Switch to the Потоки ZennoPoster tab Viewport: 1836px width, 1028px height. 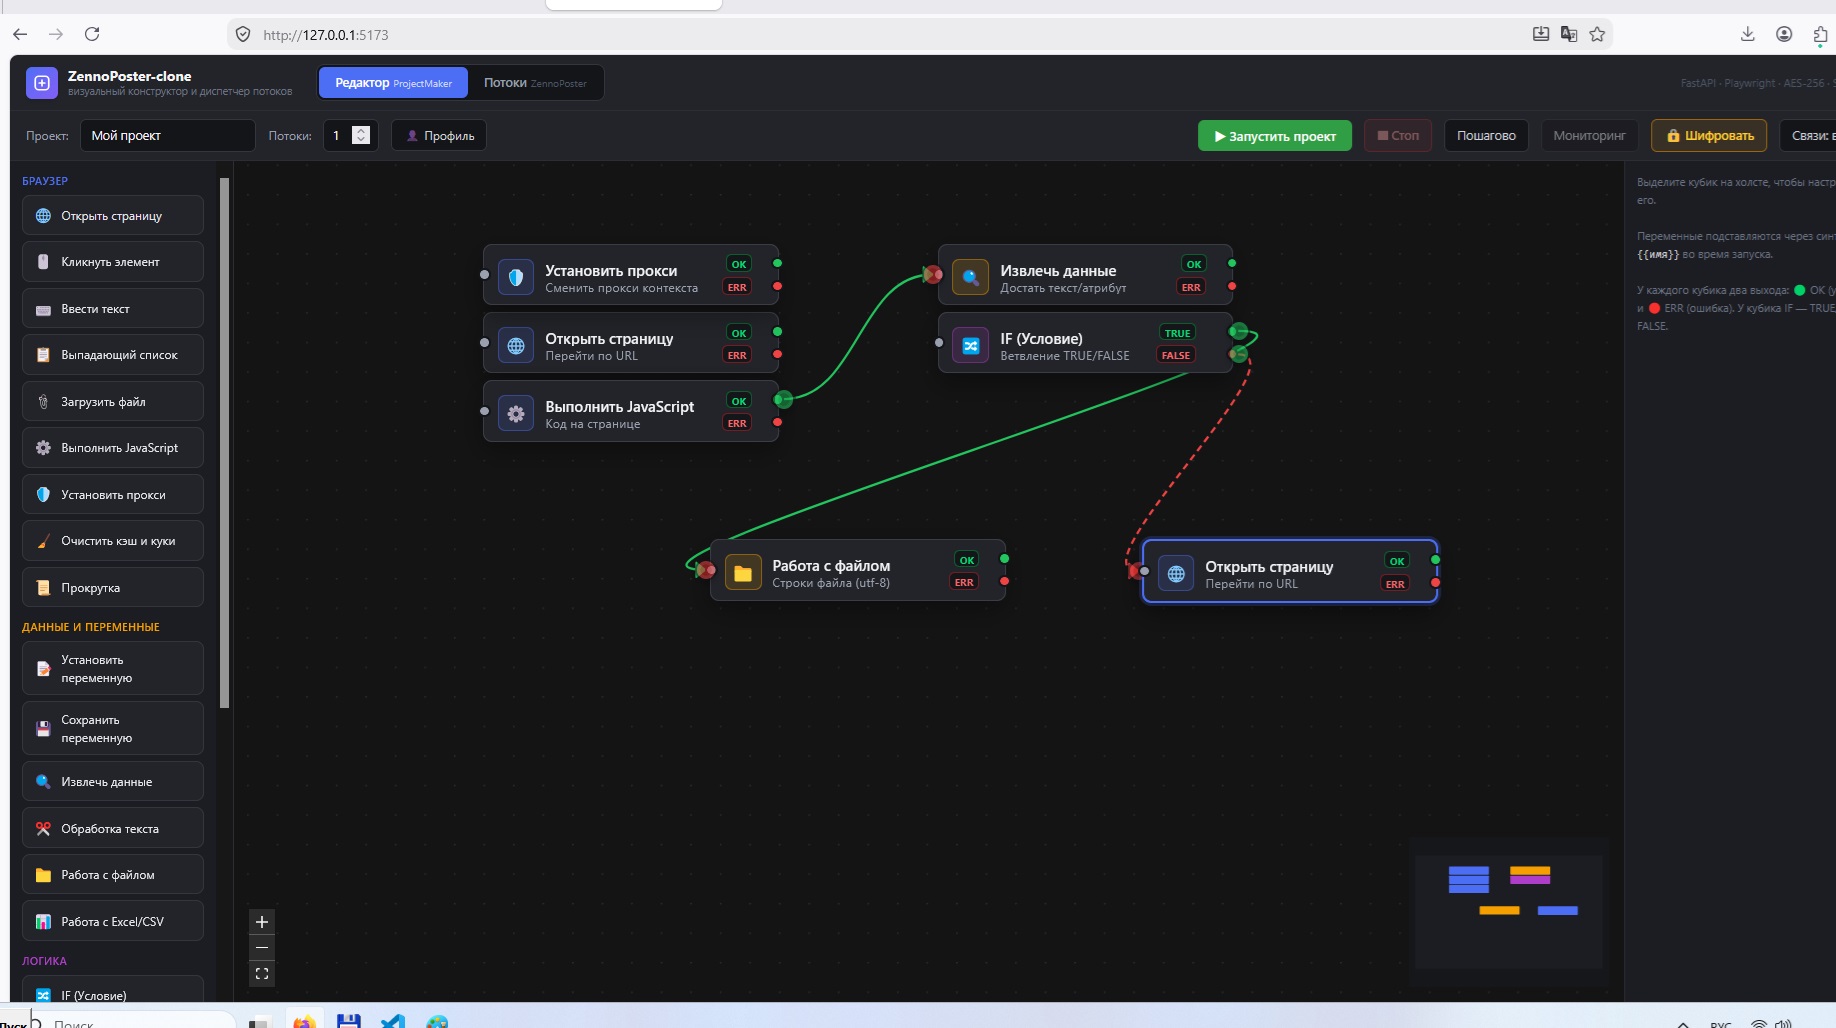(535, 83)
